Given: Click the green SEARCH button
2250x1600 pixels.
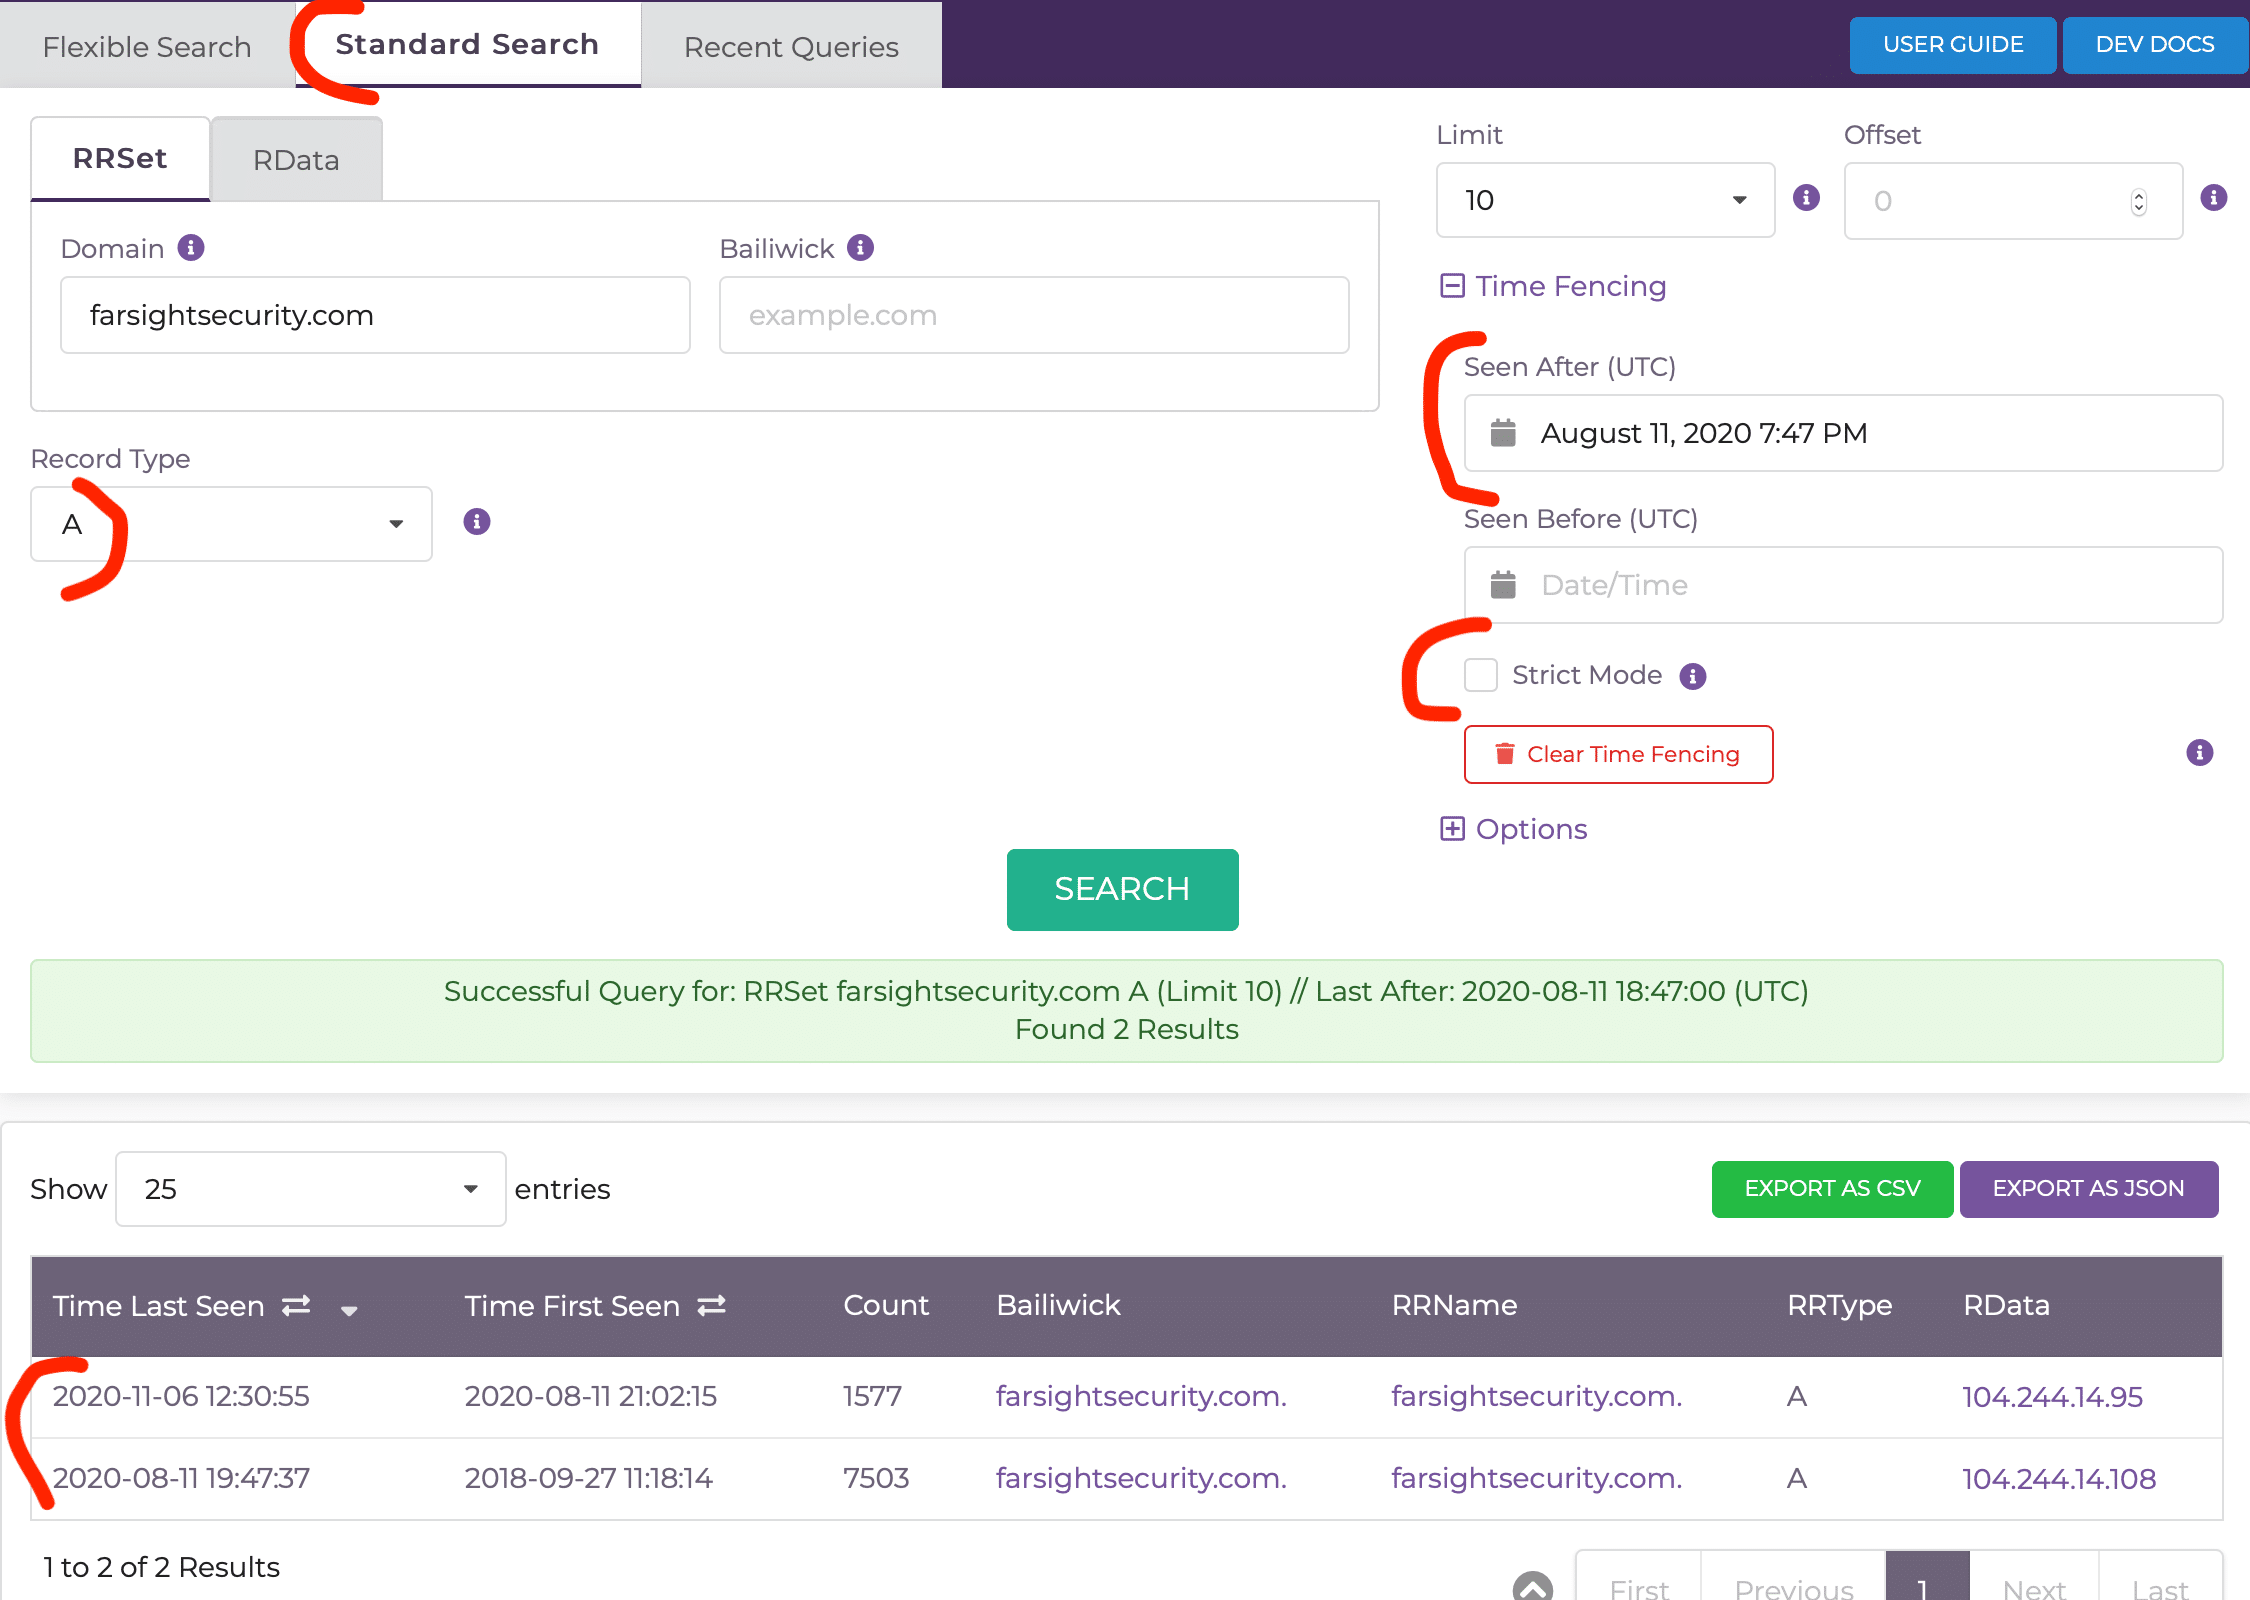Looking at the screenshot, I should [1122, 889].
